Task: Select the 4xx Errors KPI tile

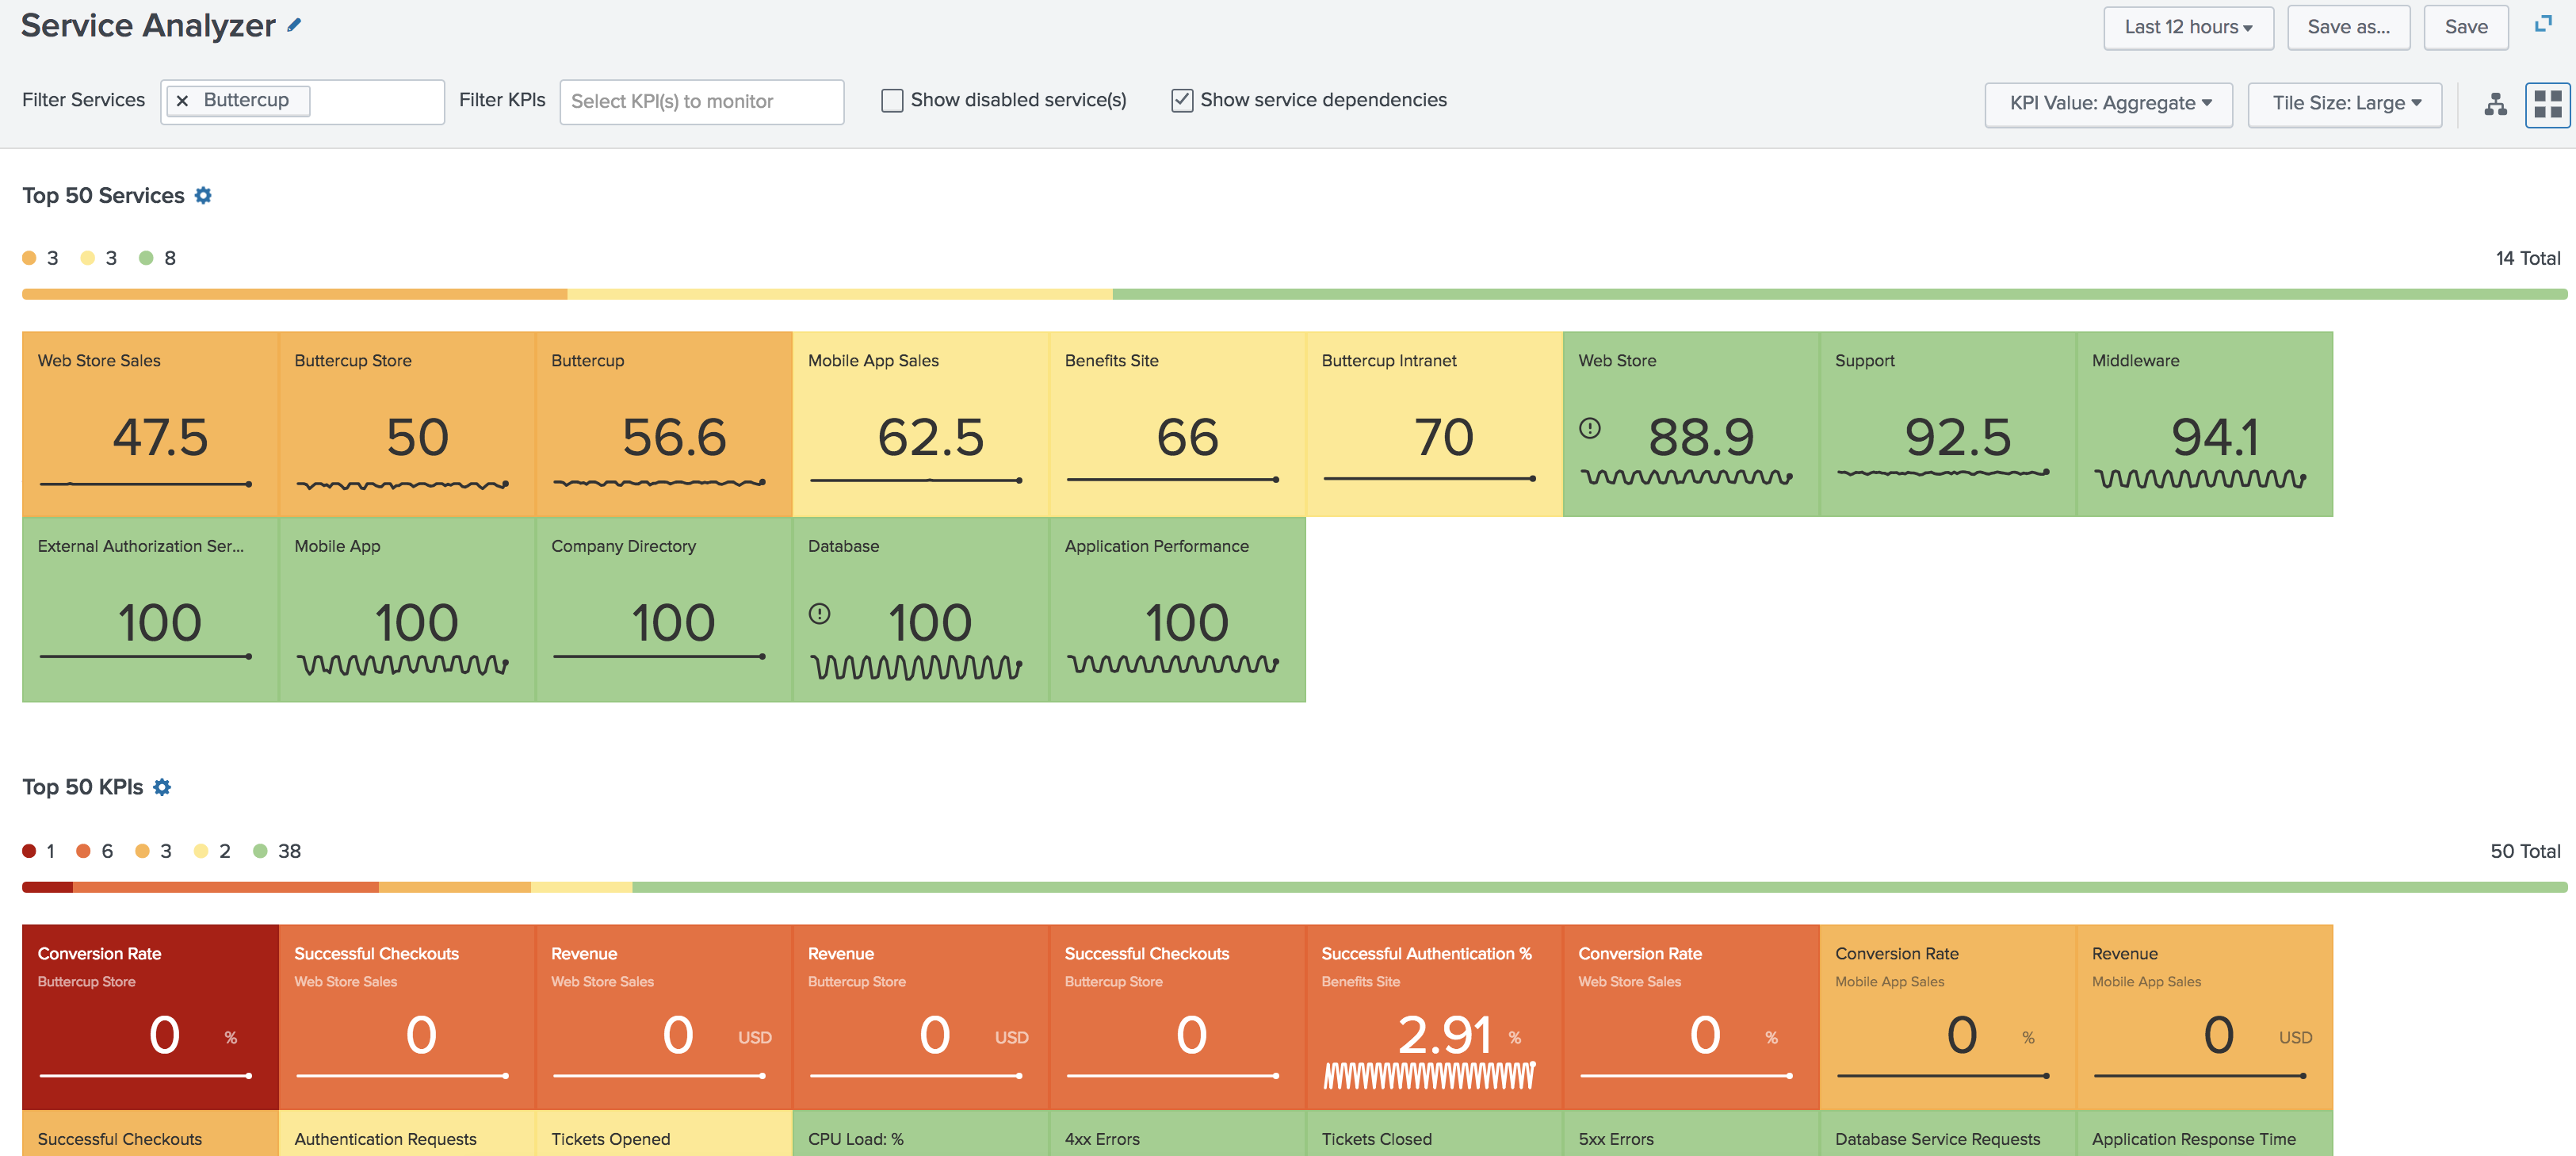Action: [1178, 1133]
